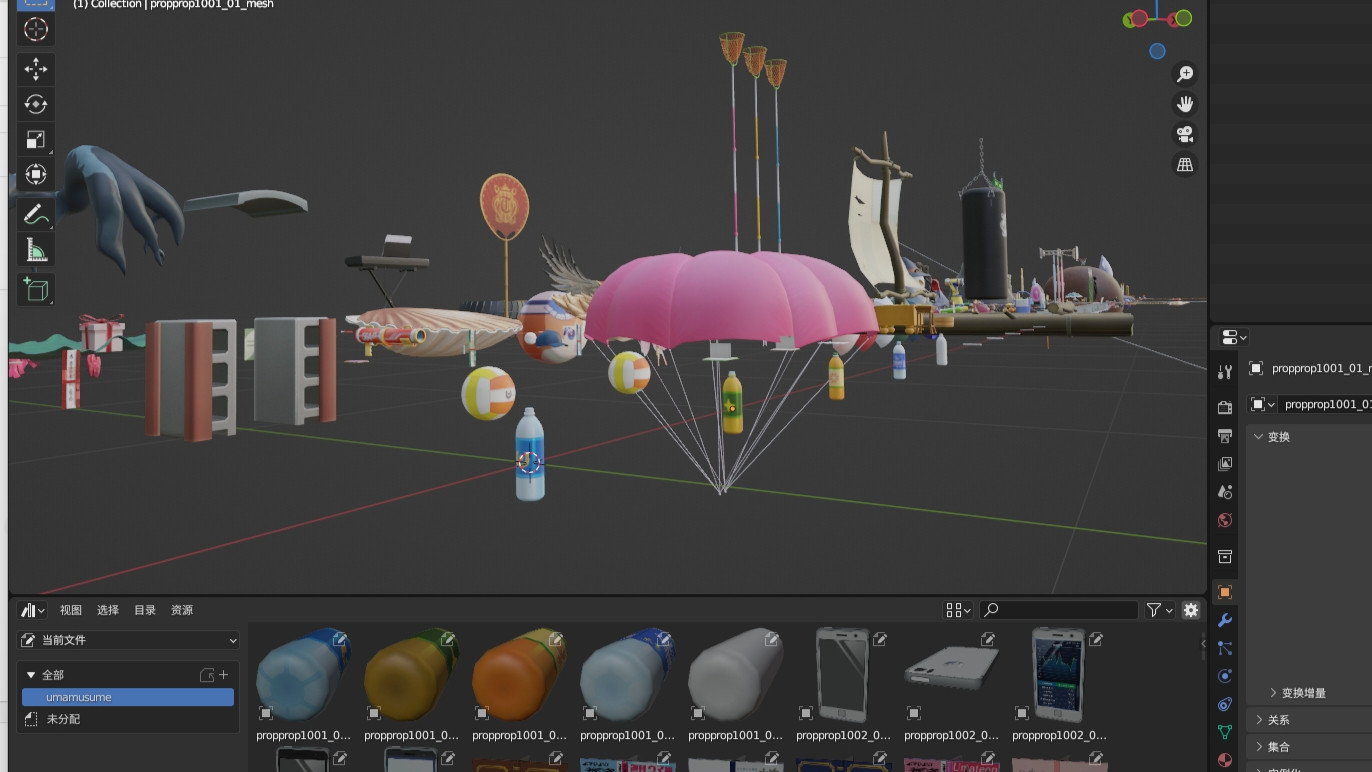The height and width of the screenshot is (772, 1372).
Task: Select the Rotate tool
Action: 36,104
